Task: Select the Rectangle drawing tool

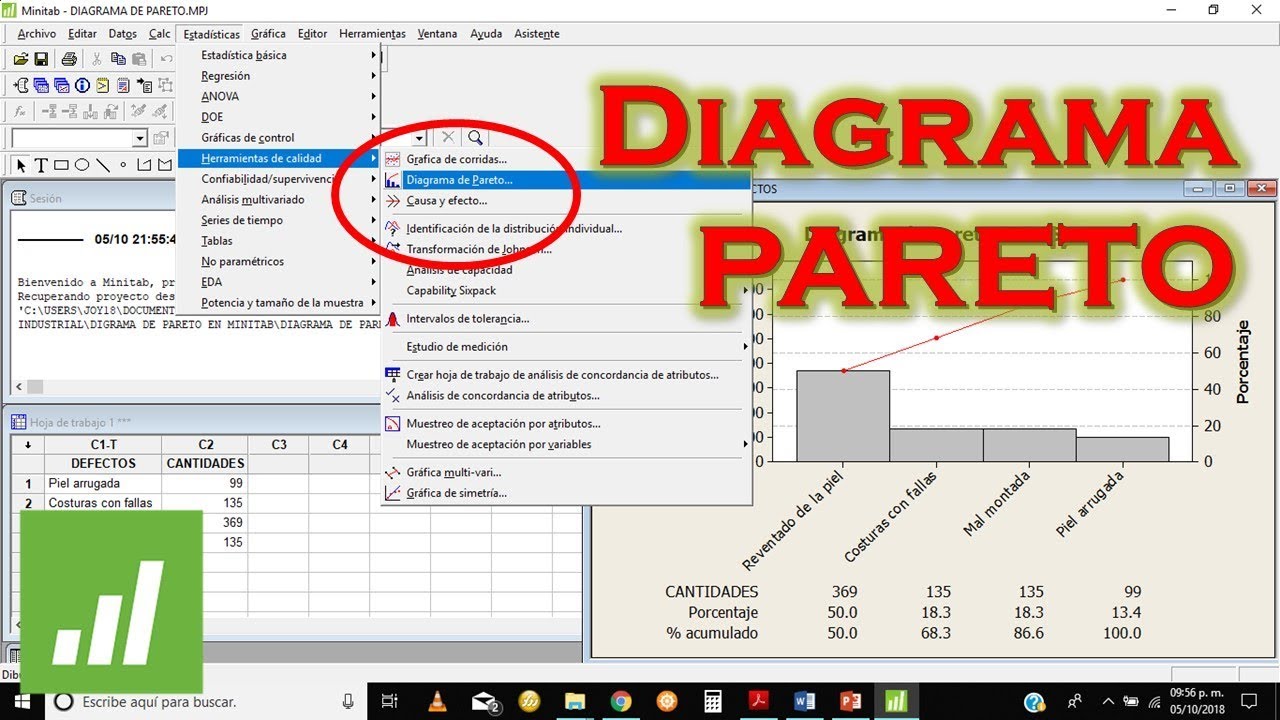Action: (x=61, y=165)
